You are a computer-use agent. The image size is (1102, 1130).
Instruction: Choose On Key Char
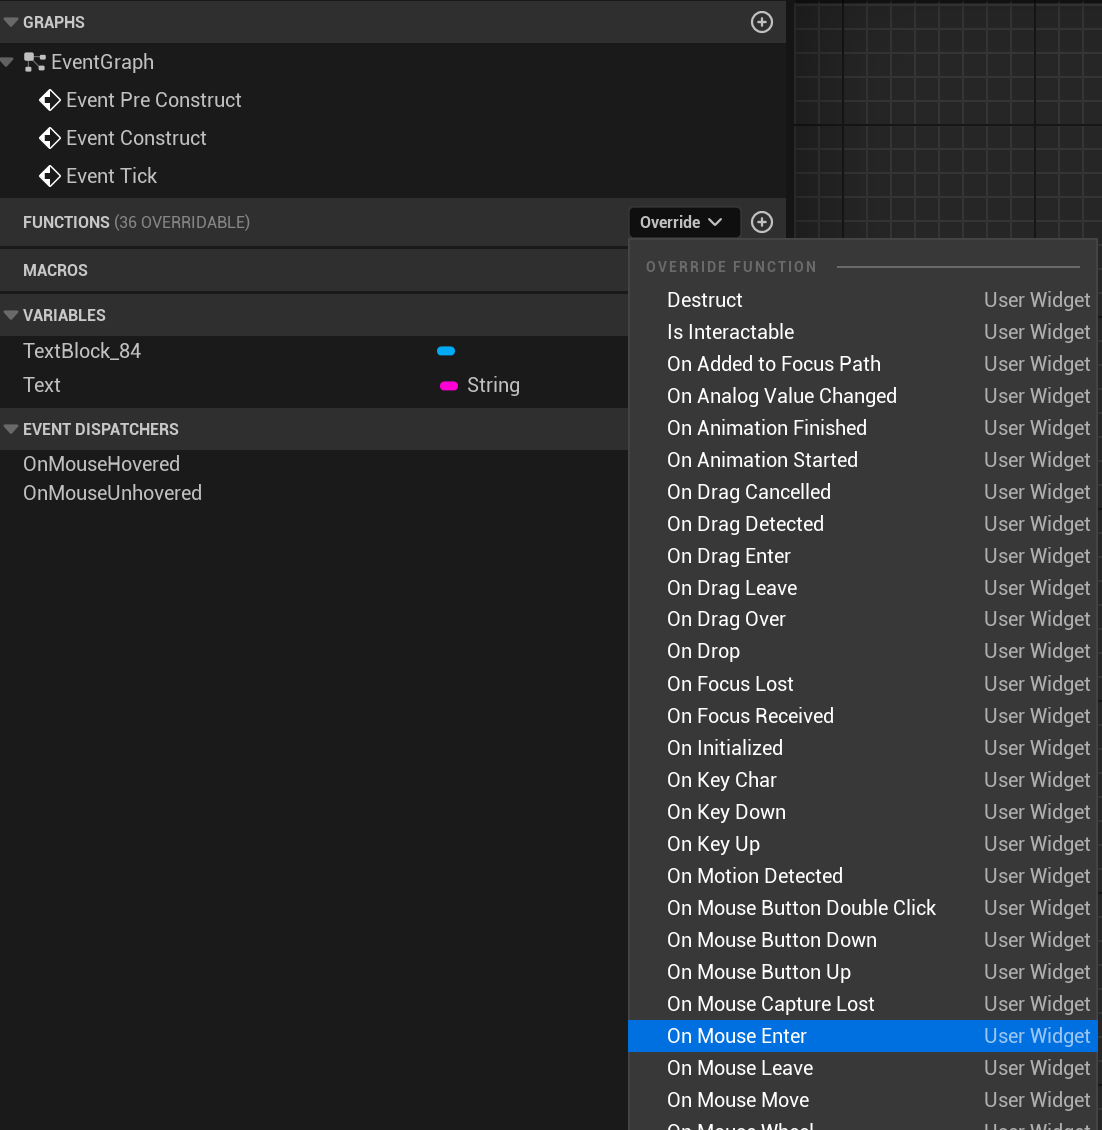pos(863,780)
